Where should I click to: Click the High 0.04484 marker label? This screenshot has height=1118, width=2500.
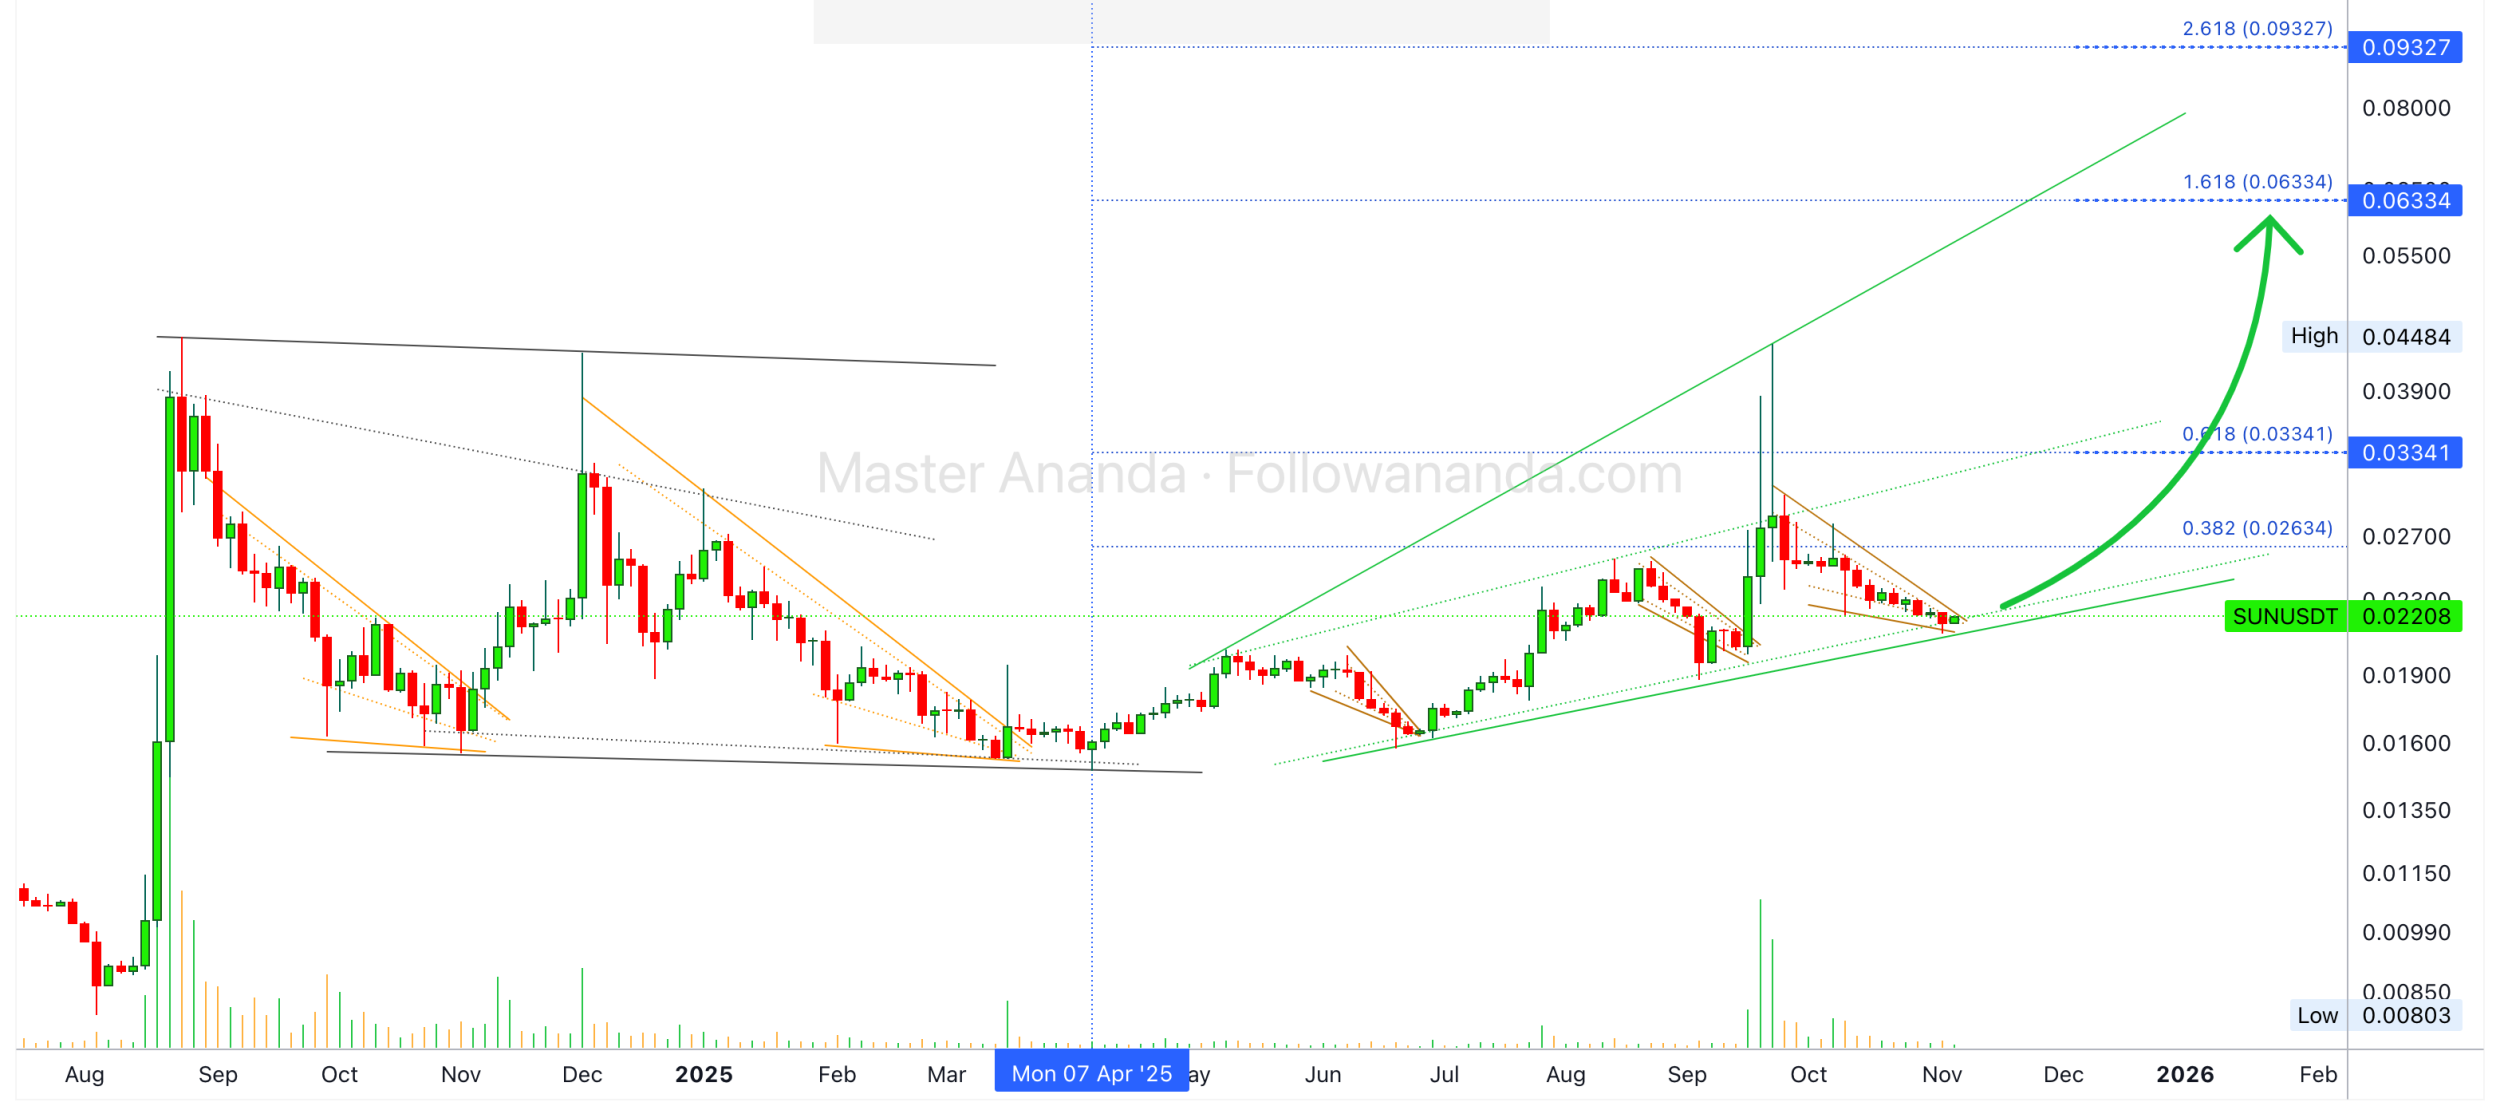2370,337
